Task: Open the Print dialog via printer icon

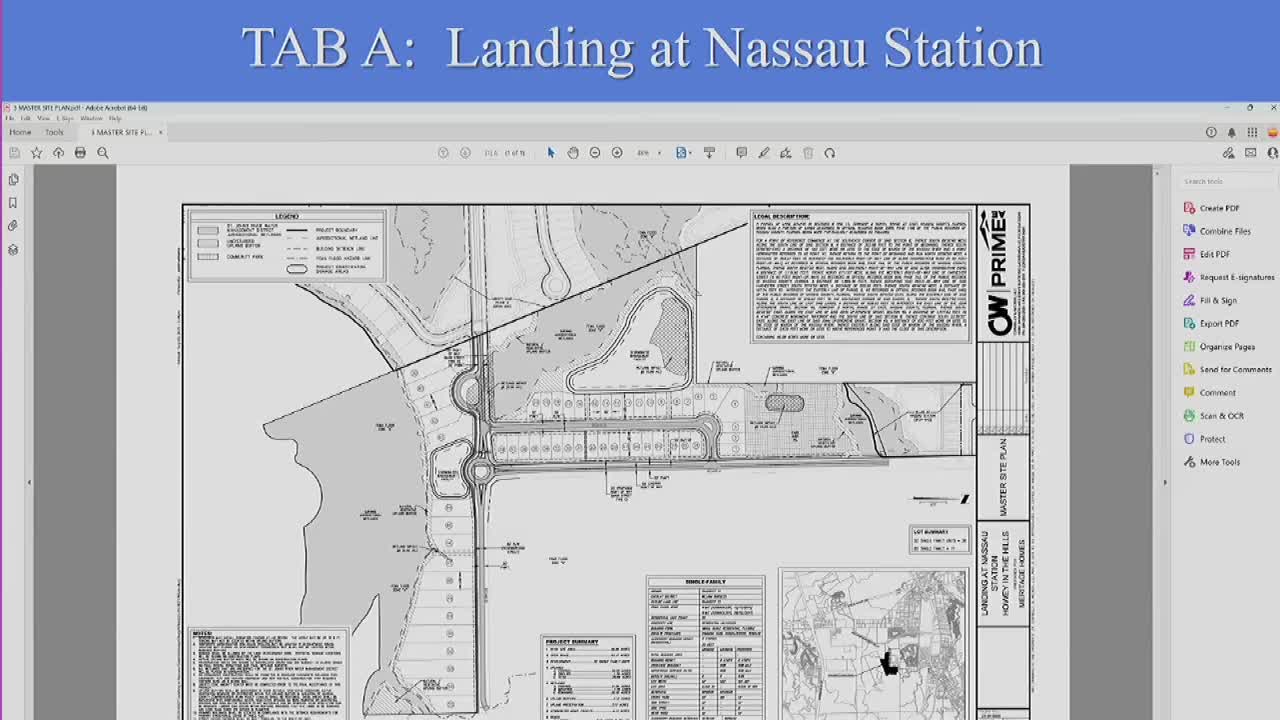Action: coord(80,152)
